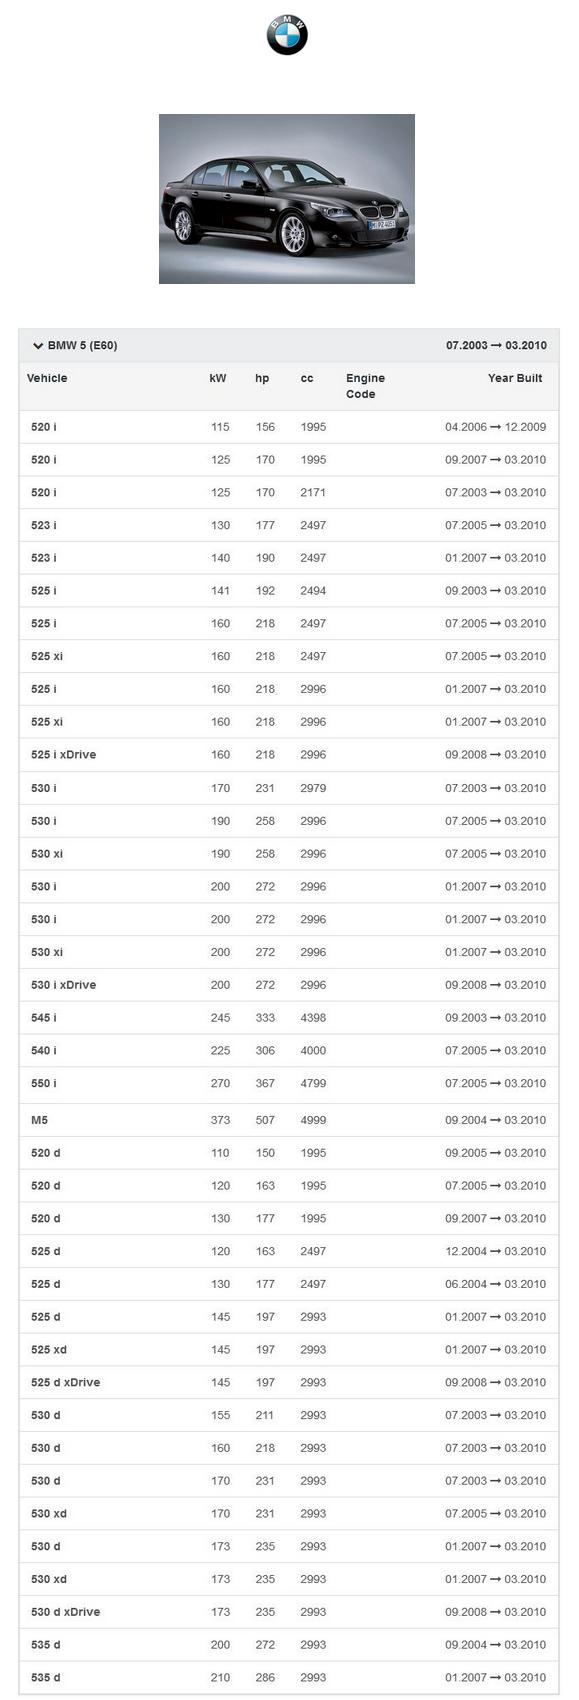Open the 520 i 115 kW row
Image resolution: width=579 pixels, height=1700 pixels.
289,427
